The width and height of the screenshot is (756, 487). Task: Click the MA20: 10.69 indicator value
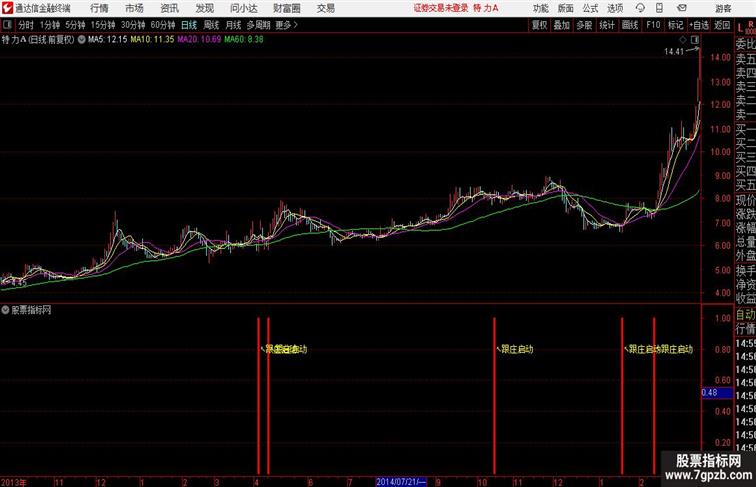pos(199,40)
